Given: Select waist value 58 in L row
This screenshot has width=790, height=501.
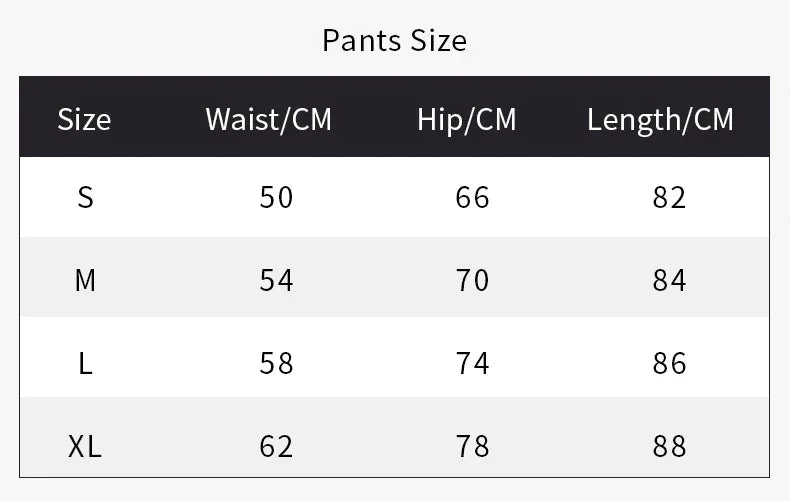Looking at the screenshot, I should coord(276,363).
